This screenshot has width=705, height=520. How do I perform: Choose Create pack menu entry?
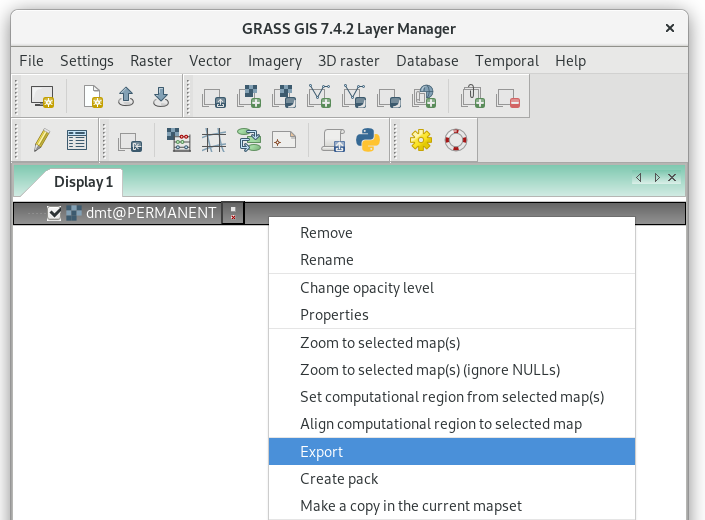point(452,479)
